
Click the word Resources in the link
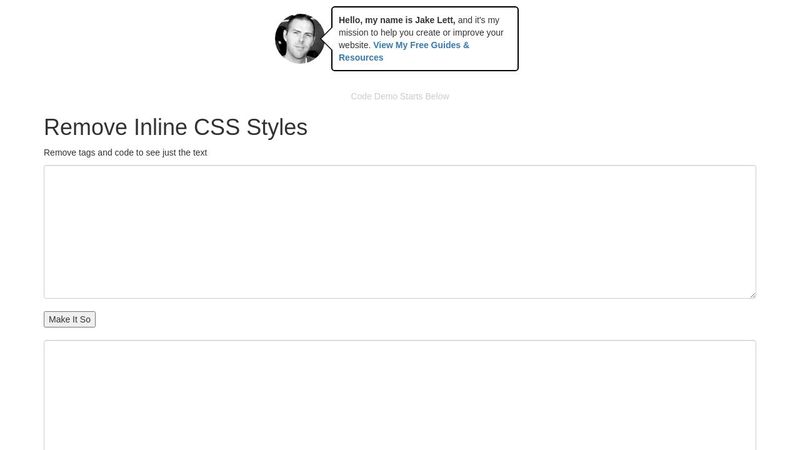coord(361,58)
